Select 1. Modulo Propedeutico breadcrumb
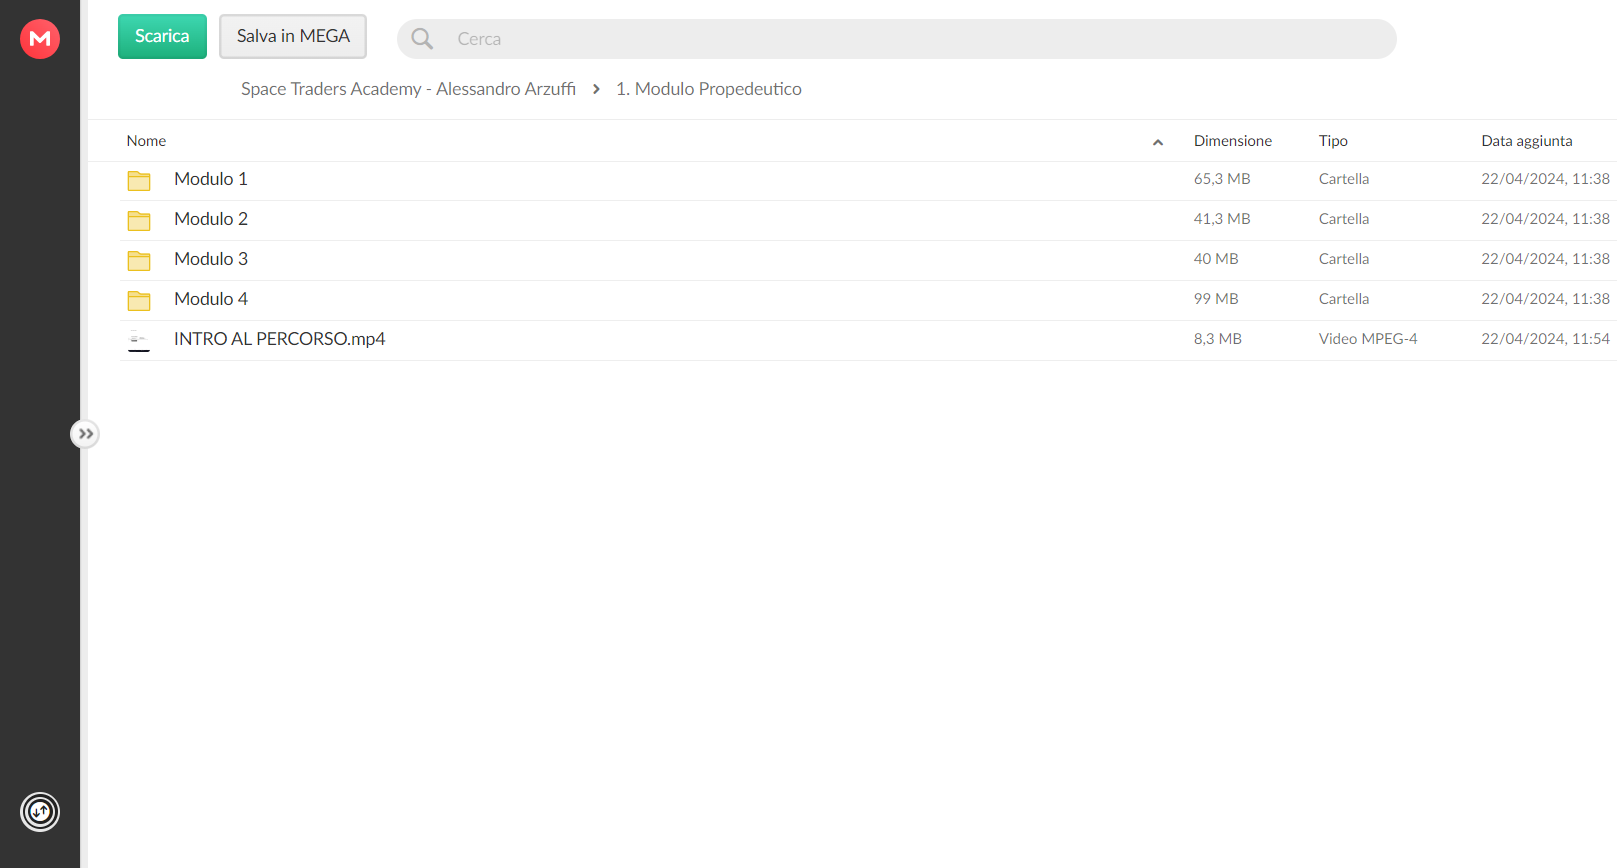The image size is (1617, 868). [709, 89]
